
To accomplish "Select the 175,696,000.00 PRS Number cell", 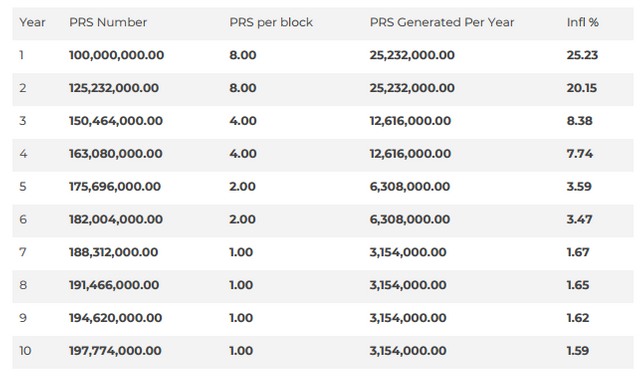I will coord(115,187).
